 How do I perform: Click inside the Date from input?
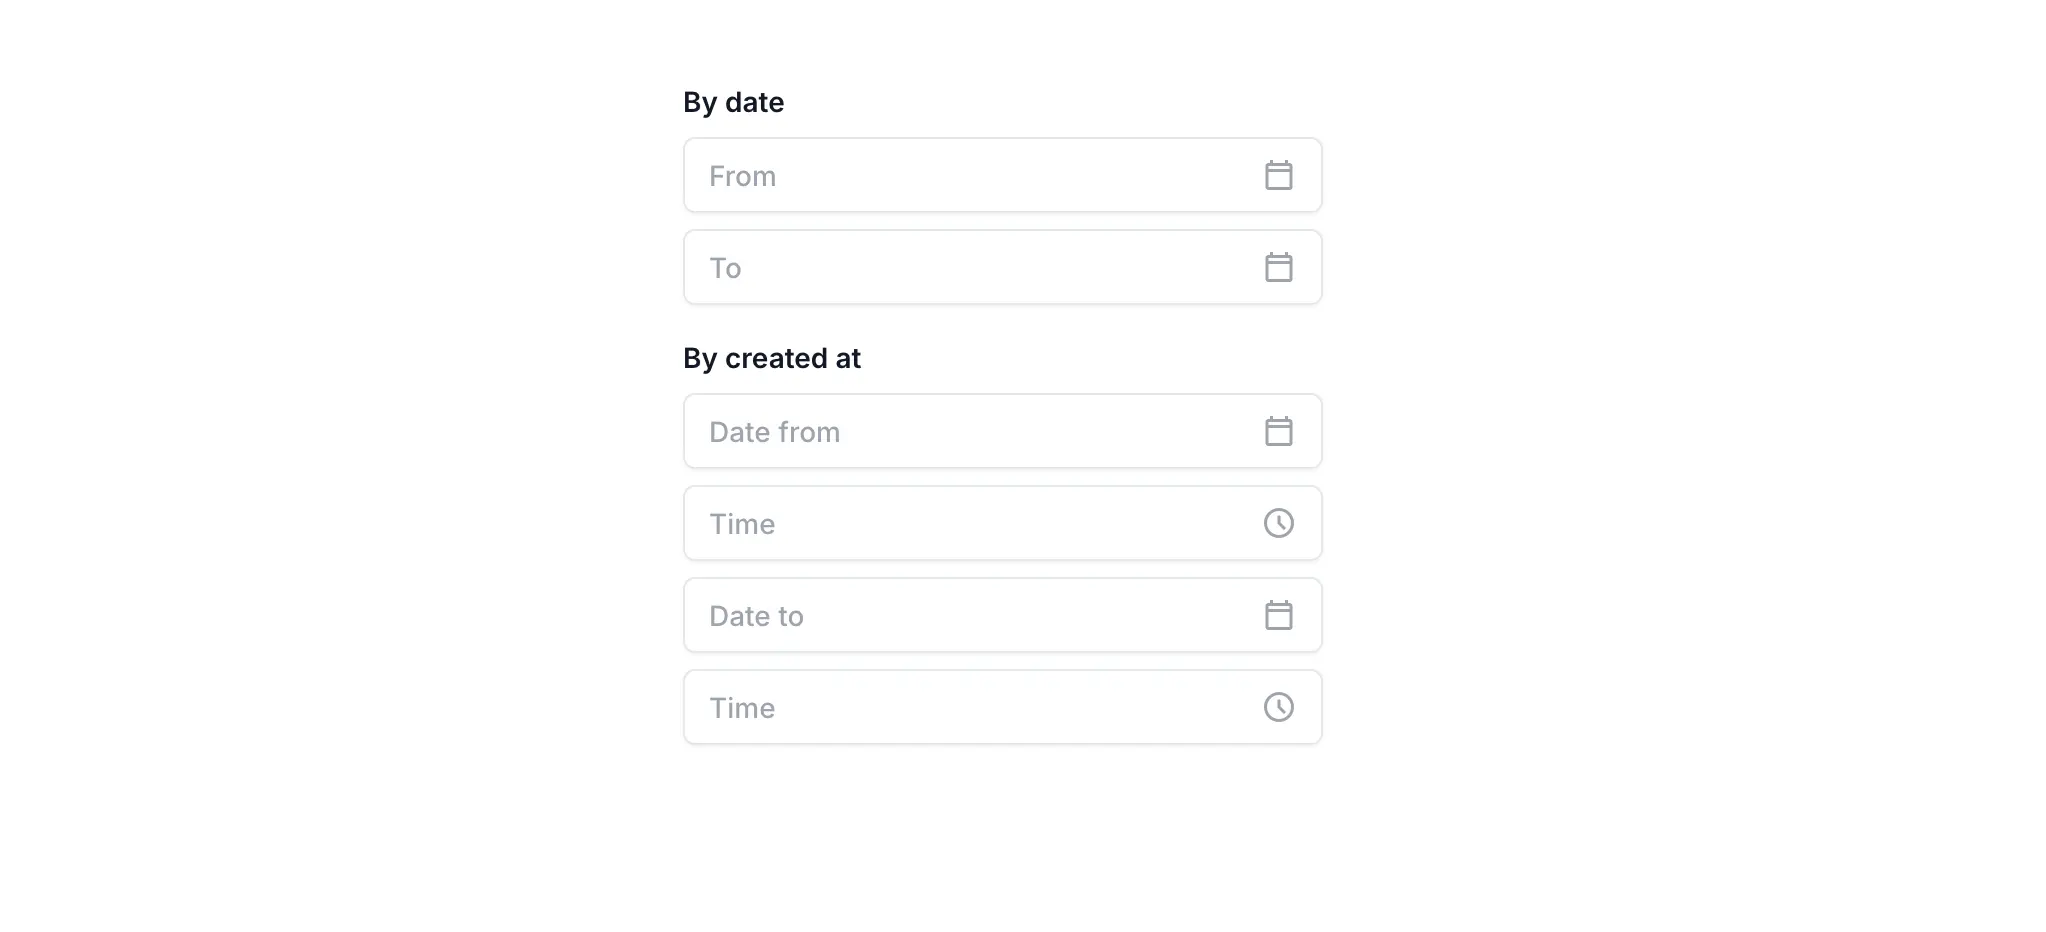pos(1002,431)
